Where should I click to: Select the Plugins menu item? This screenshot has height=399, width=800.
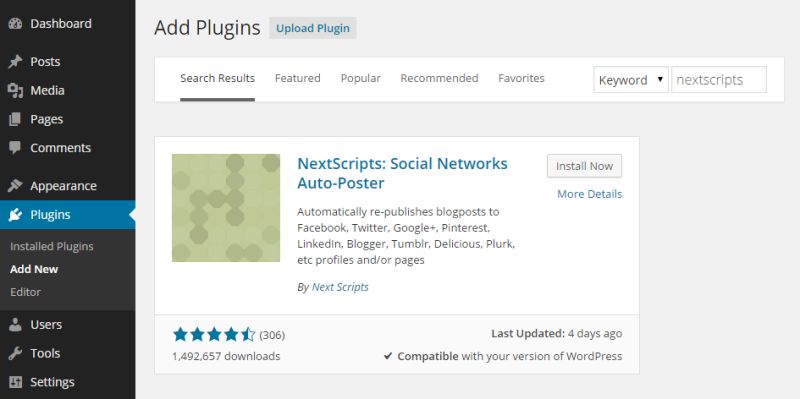tap(67, 215)
